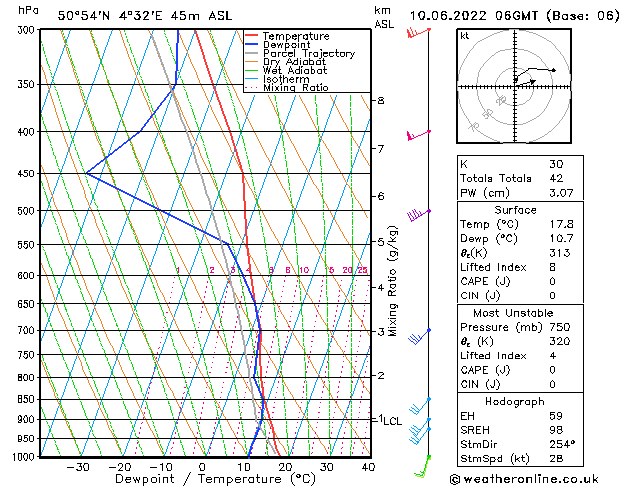Click the blue Dewpoint legend line sample
Screen dimensions: 629x486
pyautogui.click(x=252, y=45)
